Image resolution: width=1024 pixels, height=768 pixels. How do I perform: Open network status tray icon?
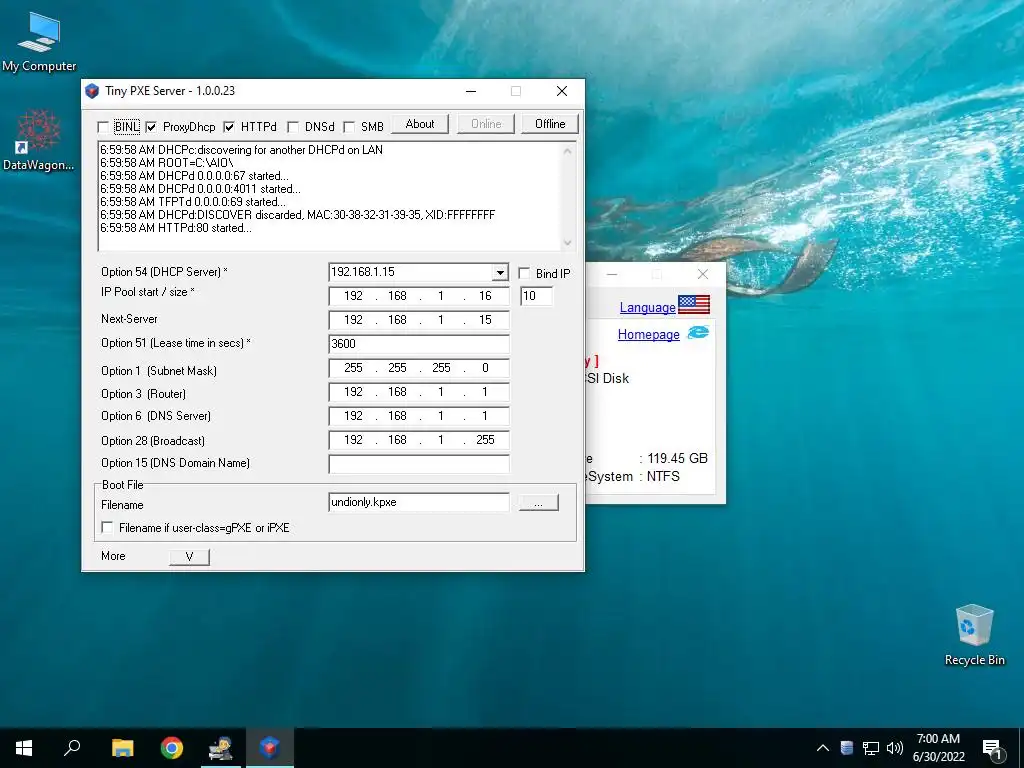coord(871,748)
